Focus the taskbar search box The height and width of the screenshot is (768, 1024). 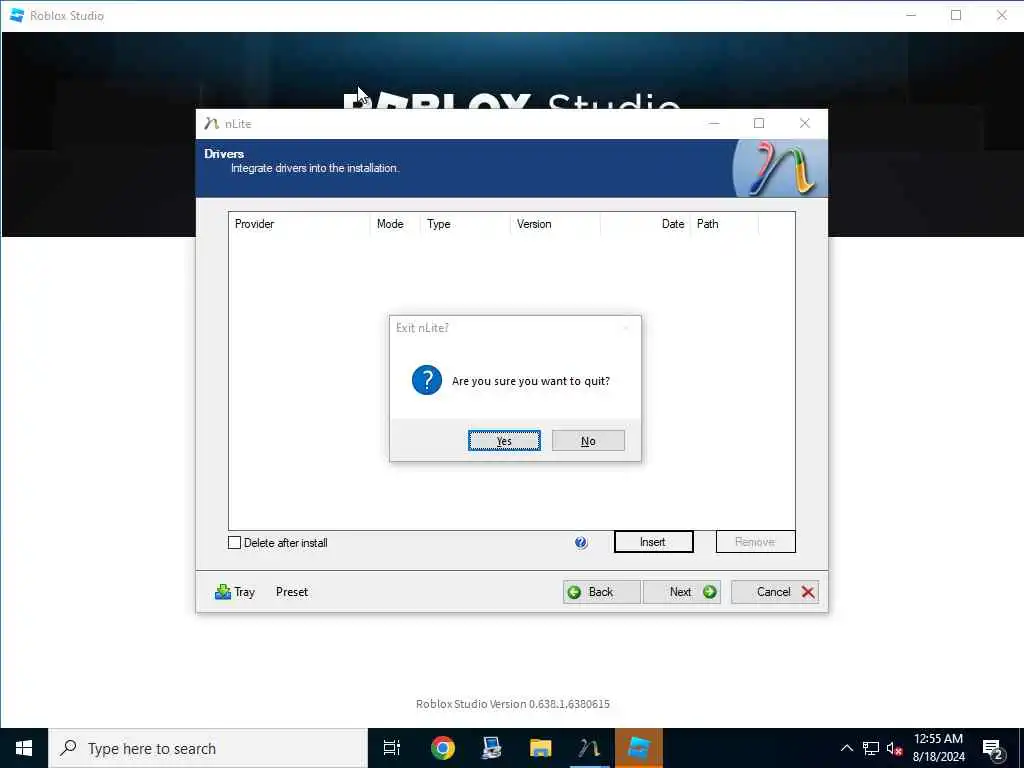pyautogui.click(x=208, y=748)
